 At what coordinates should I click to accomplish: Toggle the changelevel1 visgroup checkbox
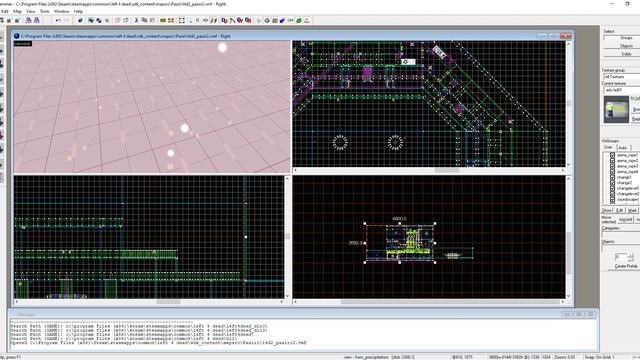tap(612, 188)
